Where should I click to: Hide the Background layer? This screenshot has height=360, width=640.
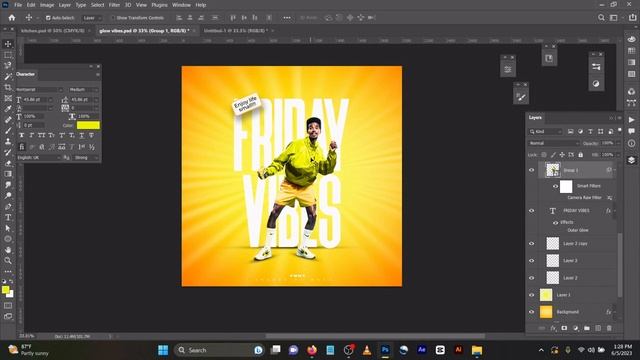tap(531, 312)
